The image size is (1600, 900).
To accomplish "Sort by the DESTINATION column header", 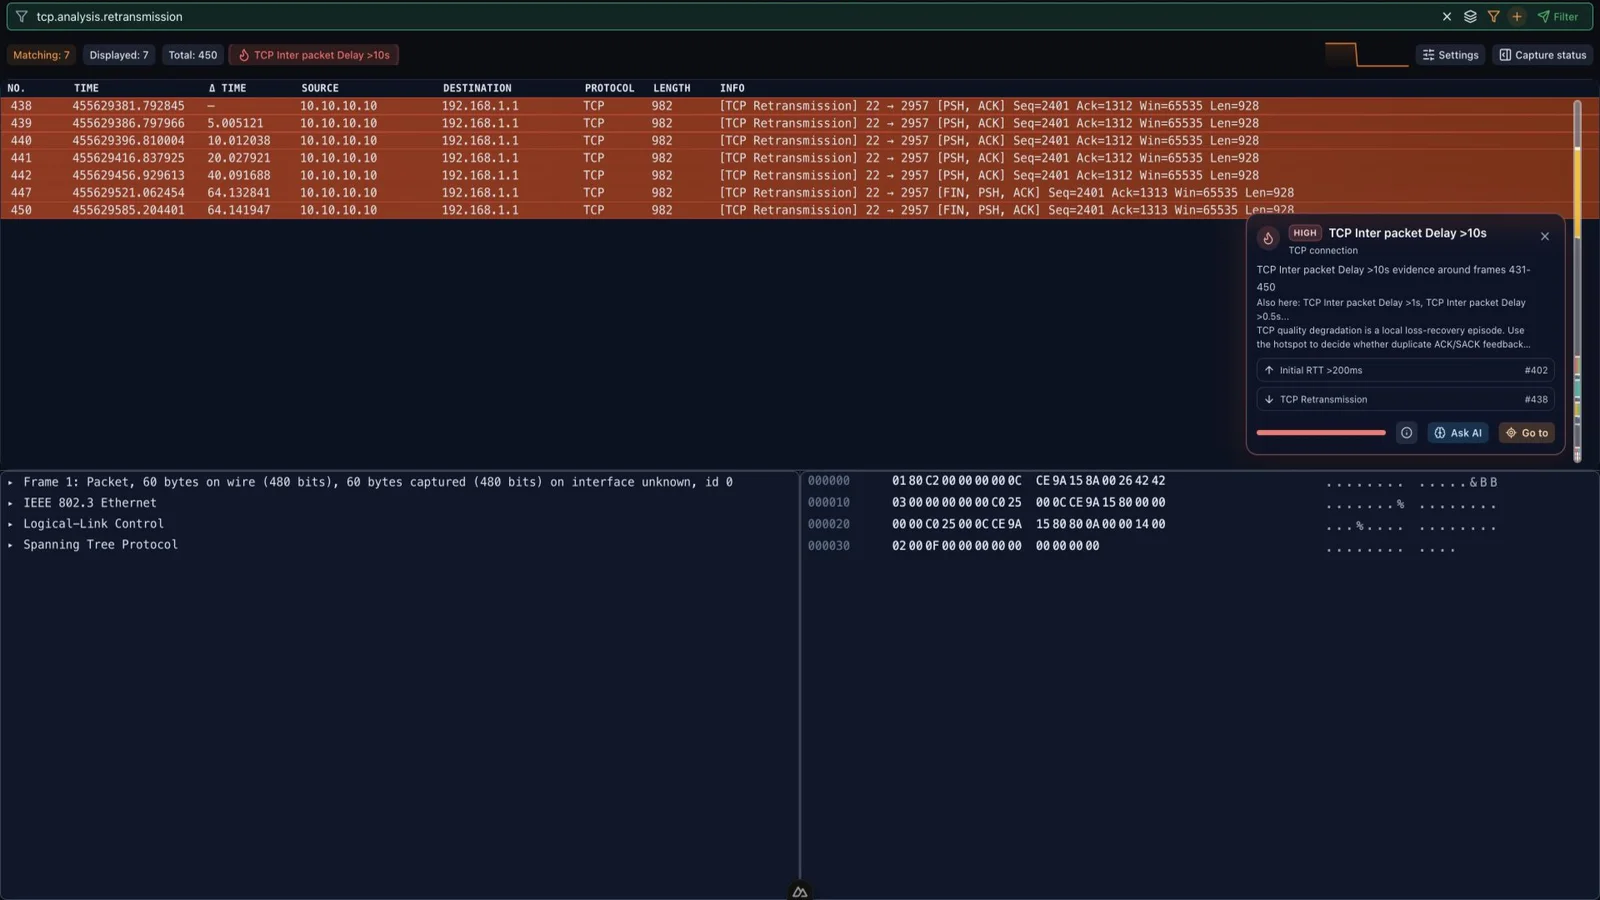I will point(477,88).
